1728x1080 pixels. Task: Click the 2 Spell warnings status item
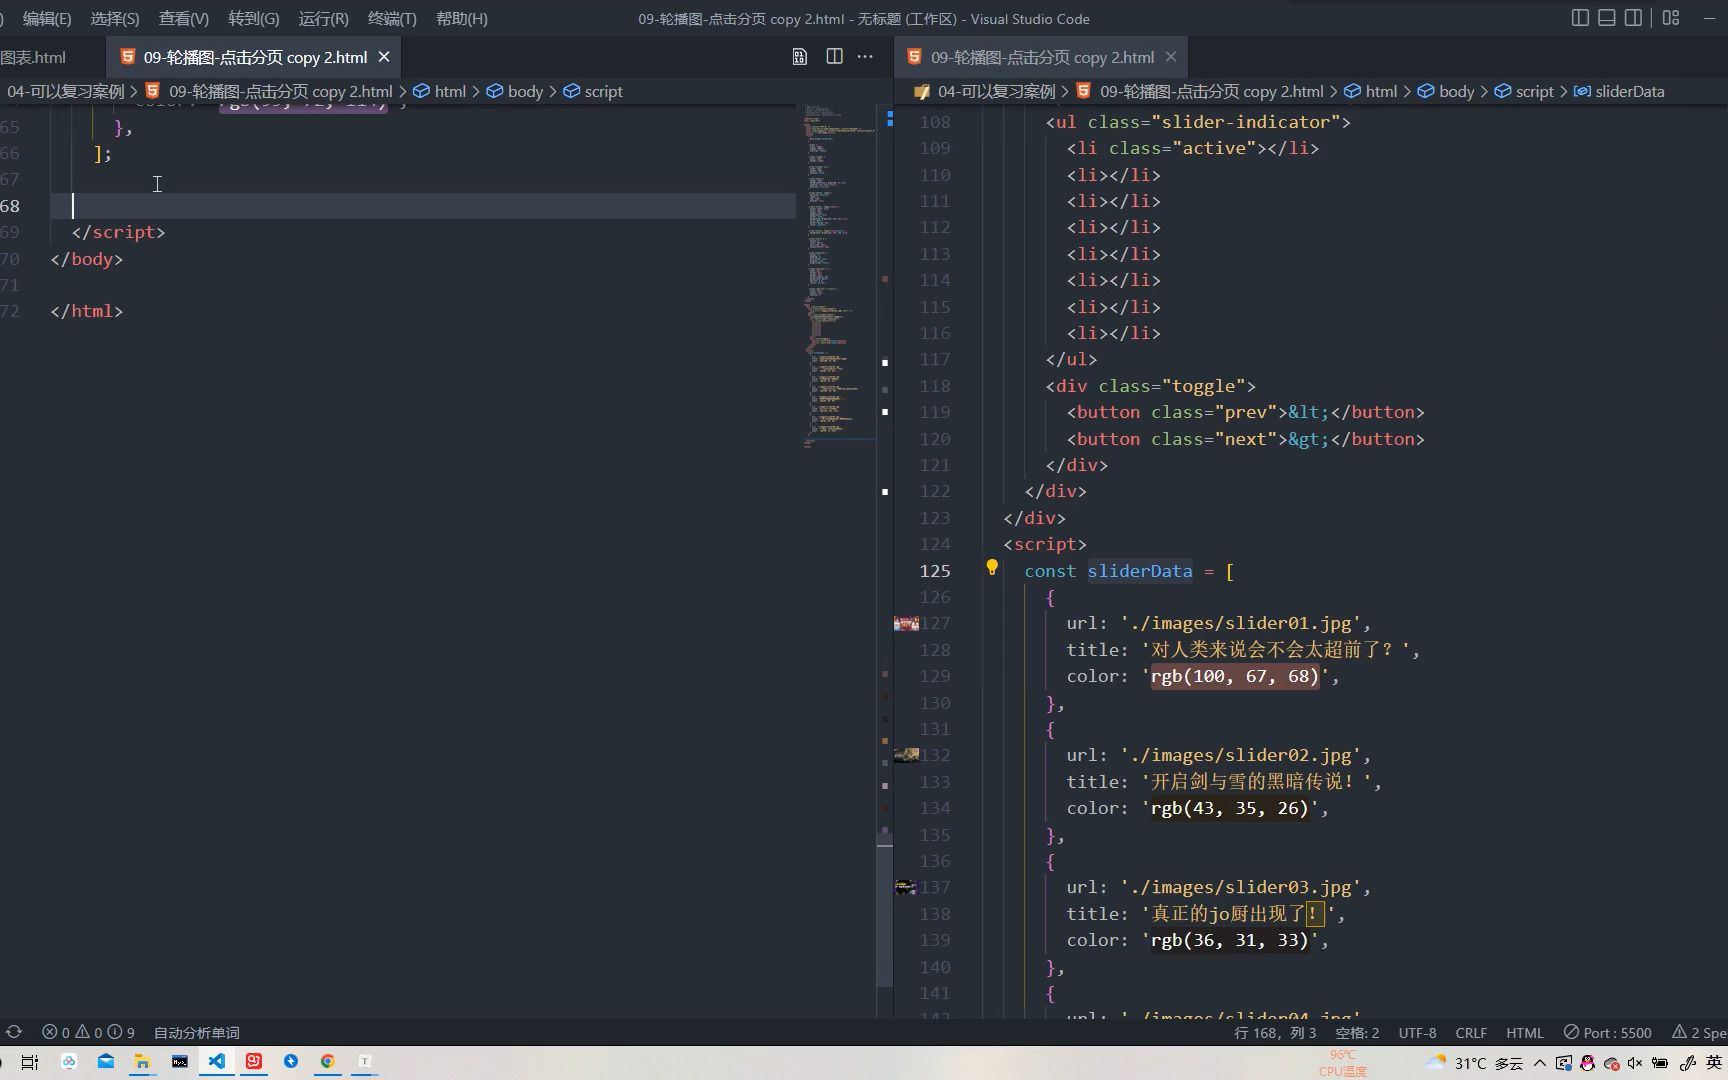pos(1699,1032)
